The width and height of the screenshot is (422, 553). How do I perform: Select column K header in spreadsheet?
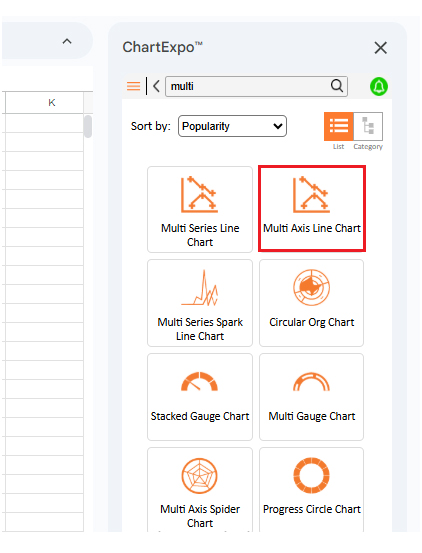44,103
